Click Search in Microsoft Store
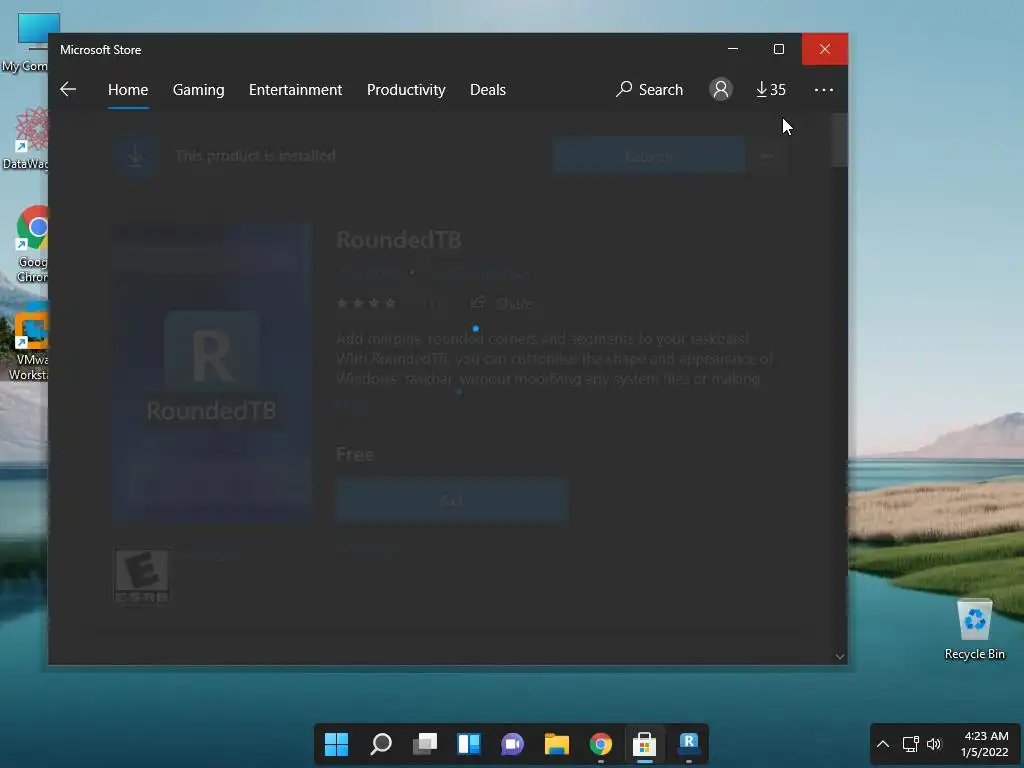 [649, 89]
